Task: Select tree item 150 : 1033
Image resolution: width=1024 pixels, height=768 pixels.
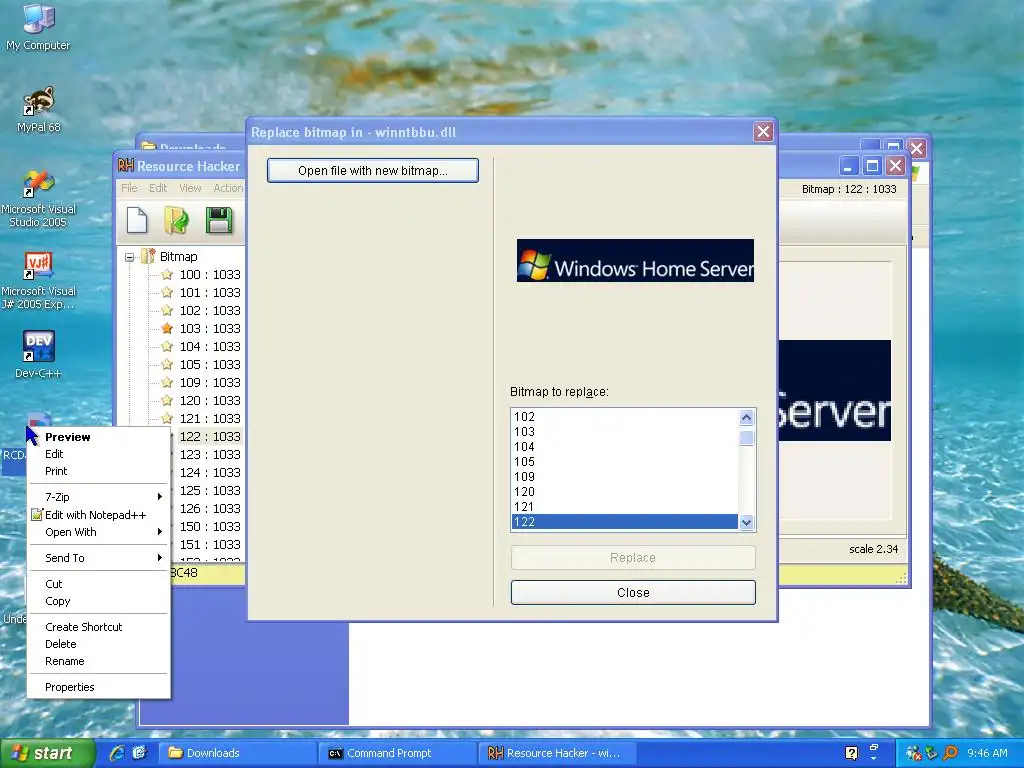Action: click(x=210, y=526)
